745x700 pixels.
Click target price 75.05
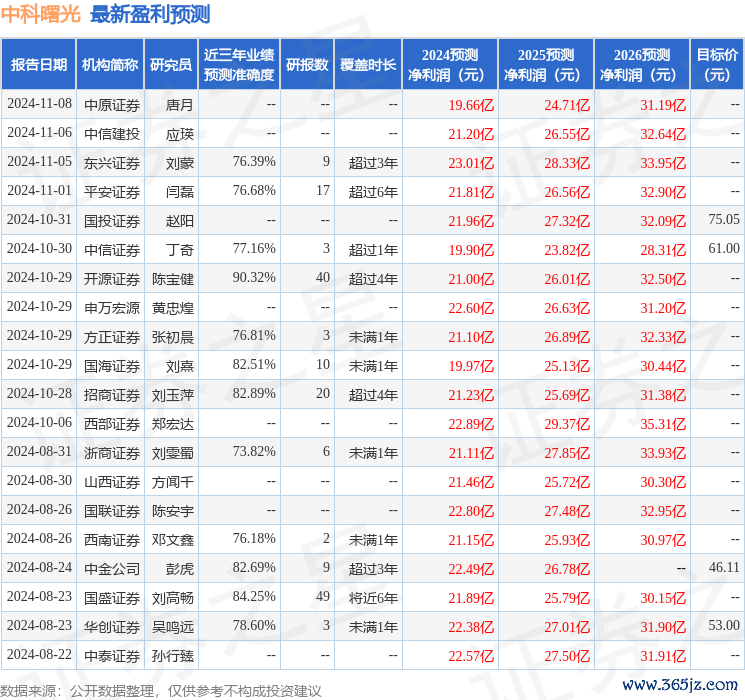click(x=724, y=220)
